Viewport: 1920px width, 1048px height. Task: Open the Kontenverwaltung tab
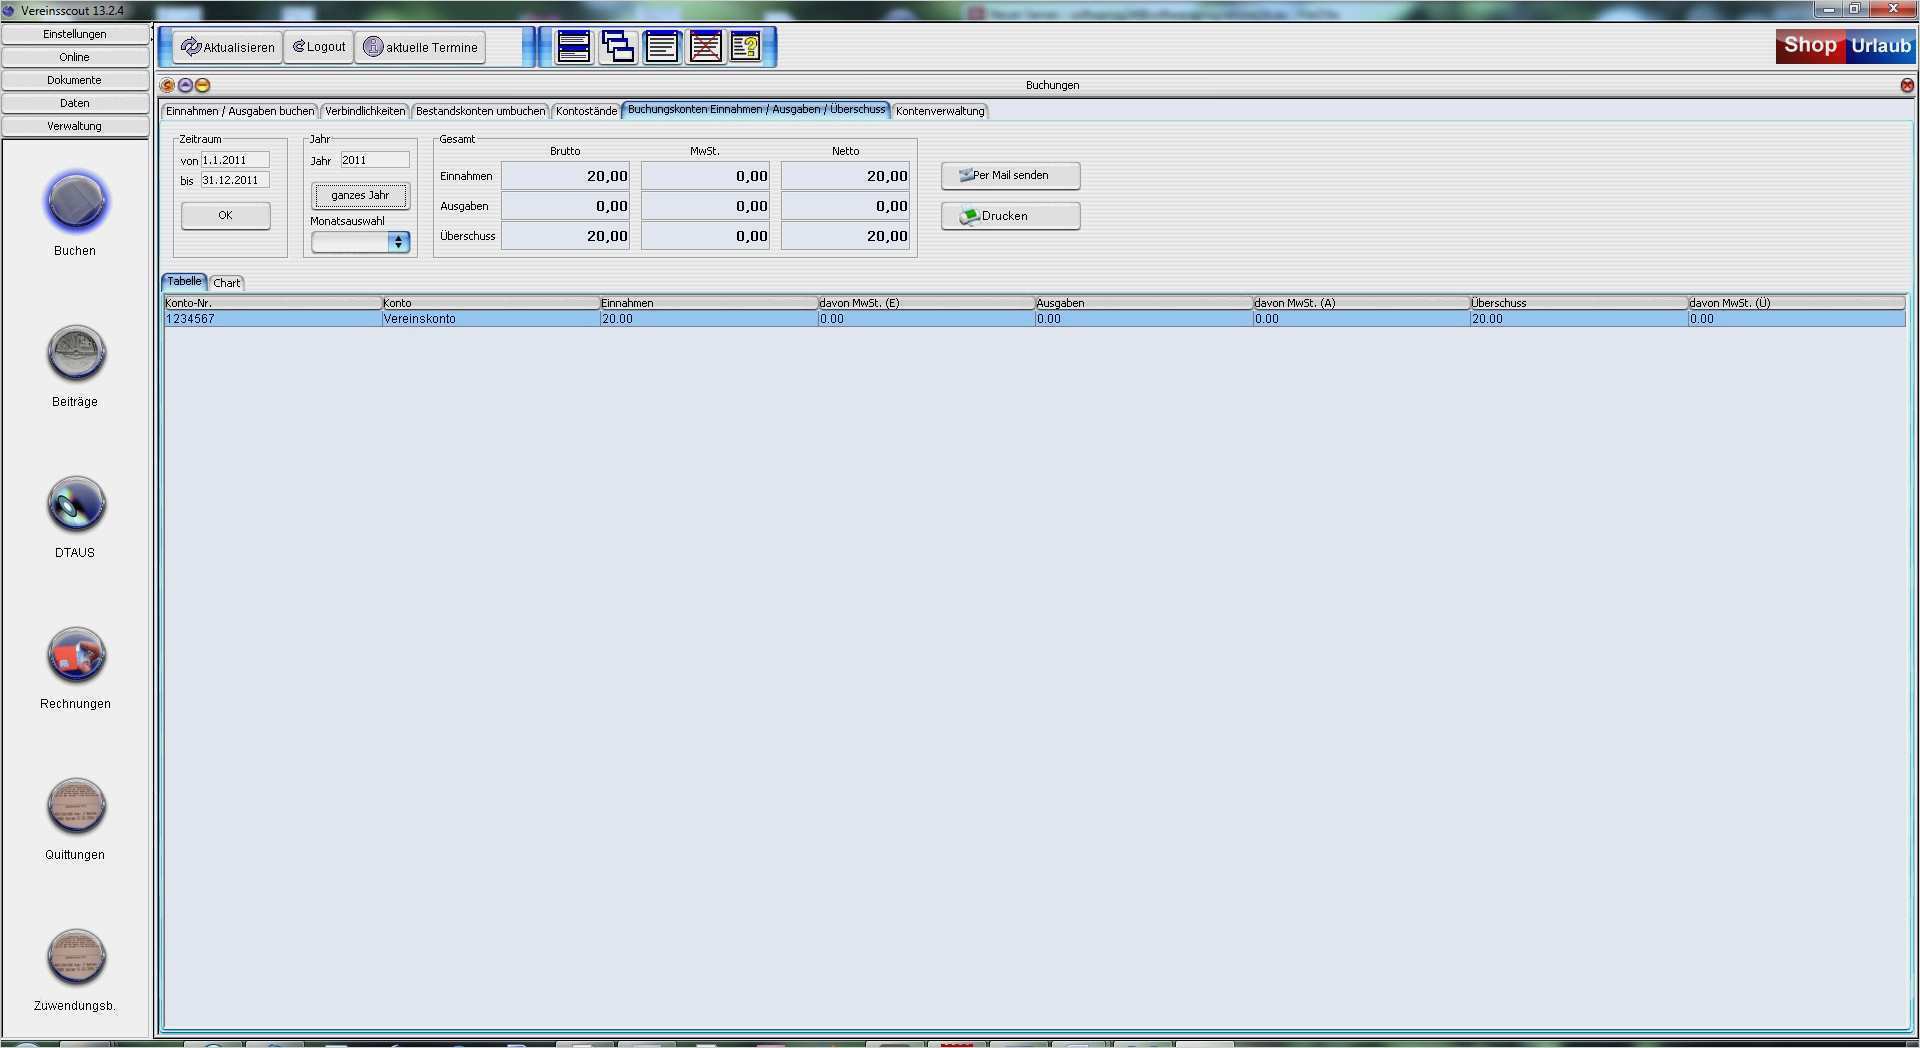(x=939, y=111)
